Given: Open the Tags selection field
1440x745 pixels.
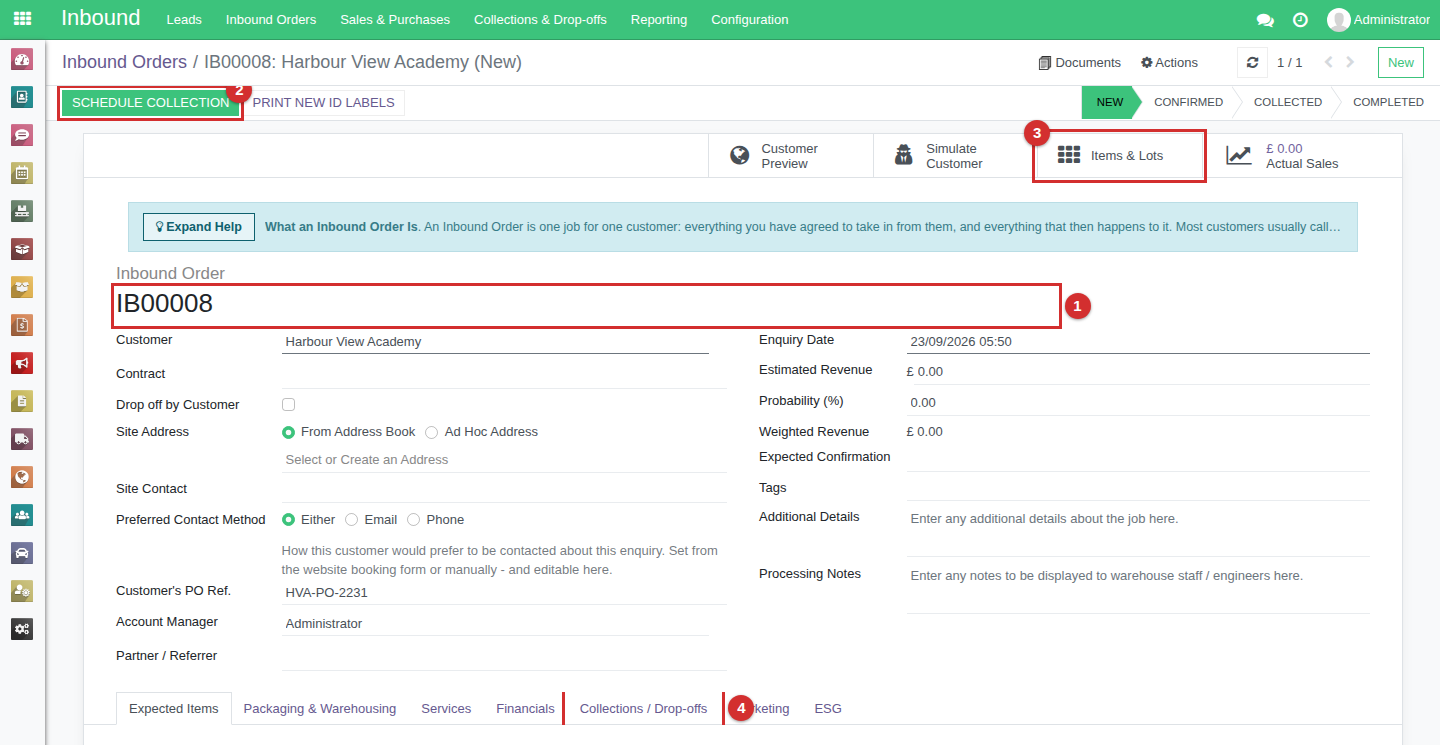Looking at the screenshot, I should 1138,488.
